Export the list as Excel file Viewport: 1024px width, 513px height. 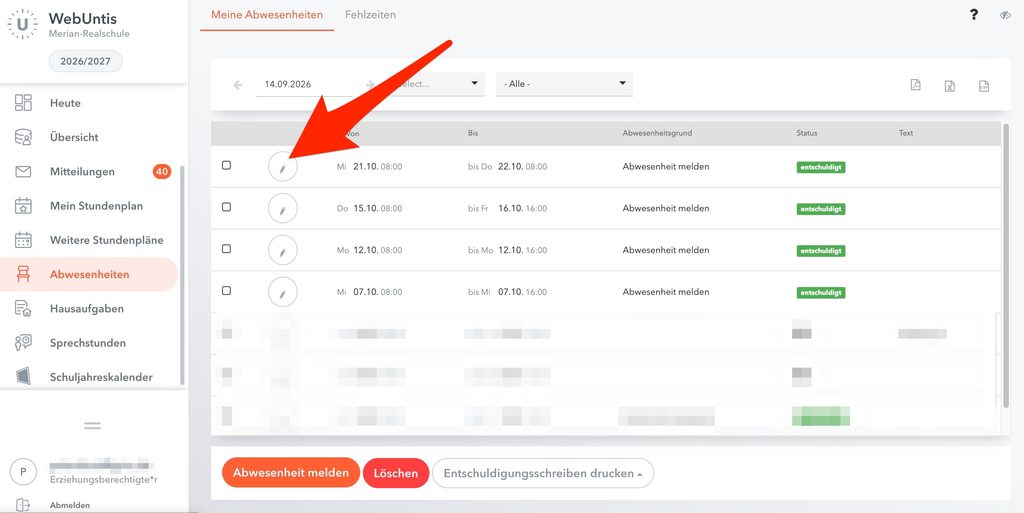pos(950,86)
